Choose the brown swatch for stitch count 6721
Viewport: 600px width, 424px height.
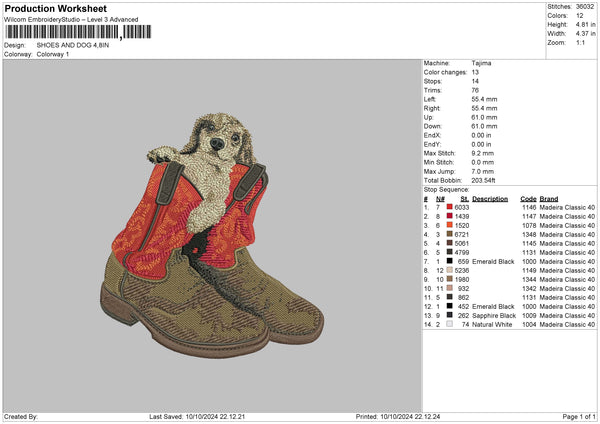[x=450, y=234]
